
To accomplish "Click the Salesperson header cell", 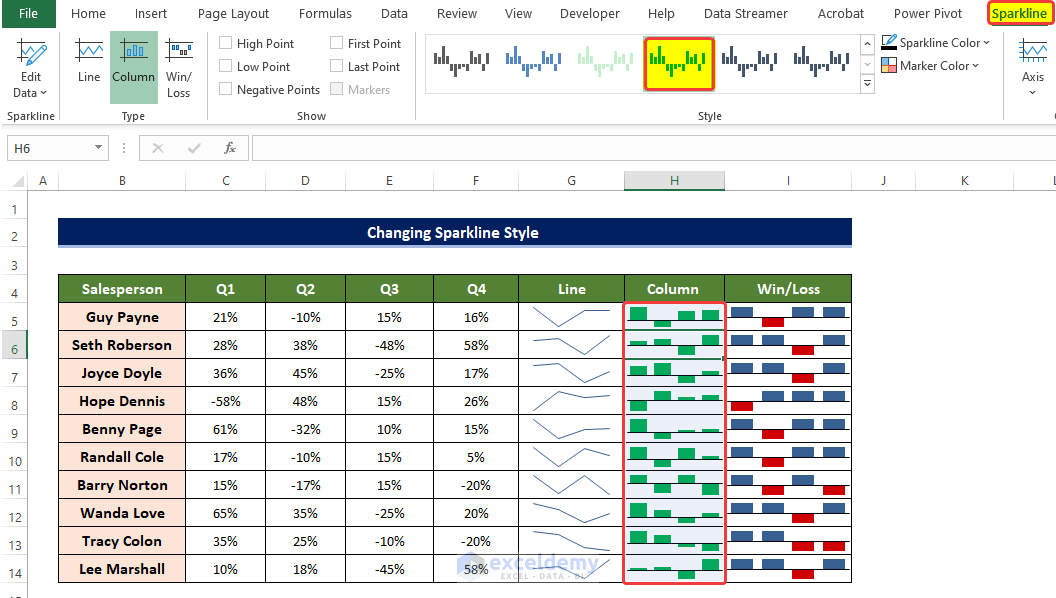I will coord(122,289).
